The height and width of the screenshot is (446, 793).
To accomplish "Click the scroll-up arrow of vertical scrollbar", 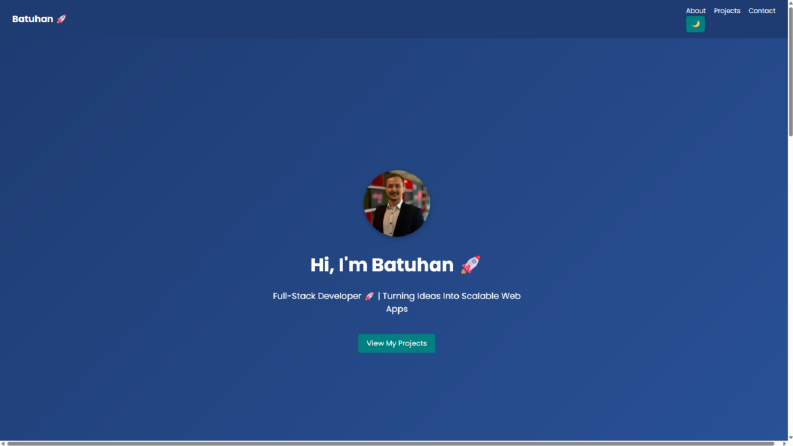I will [790, 3].
